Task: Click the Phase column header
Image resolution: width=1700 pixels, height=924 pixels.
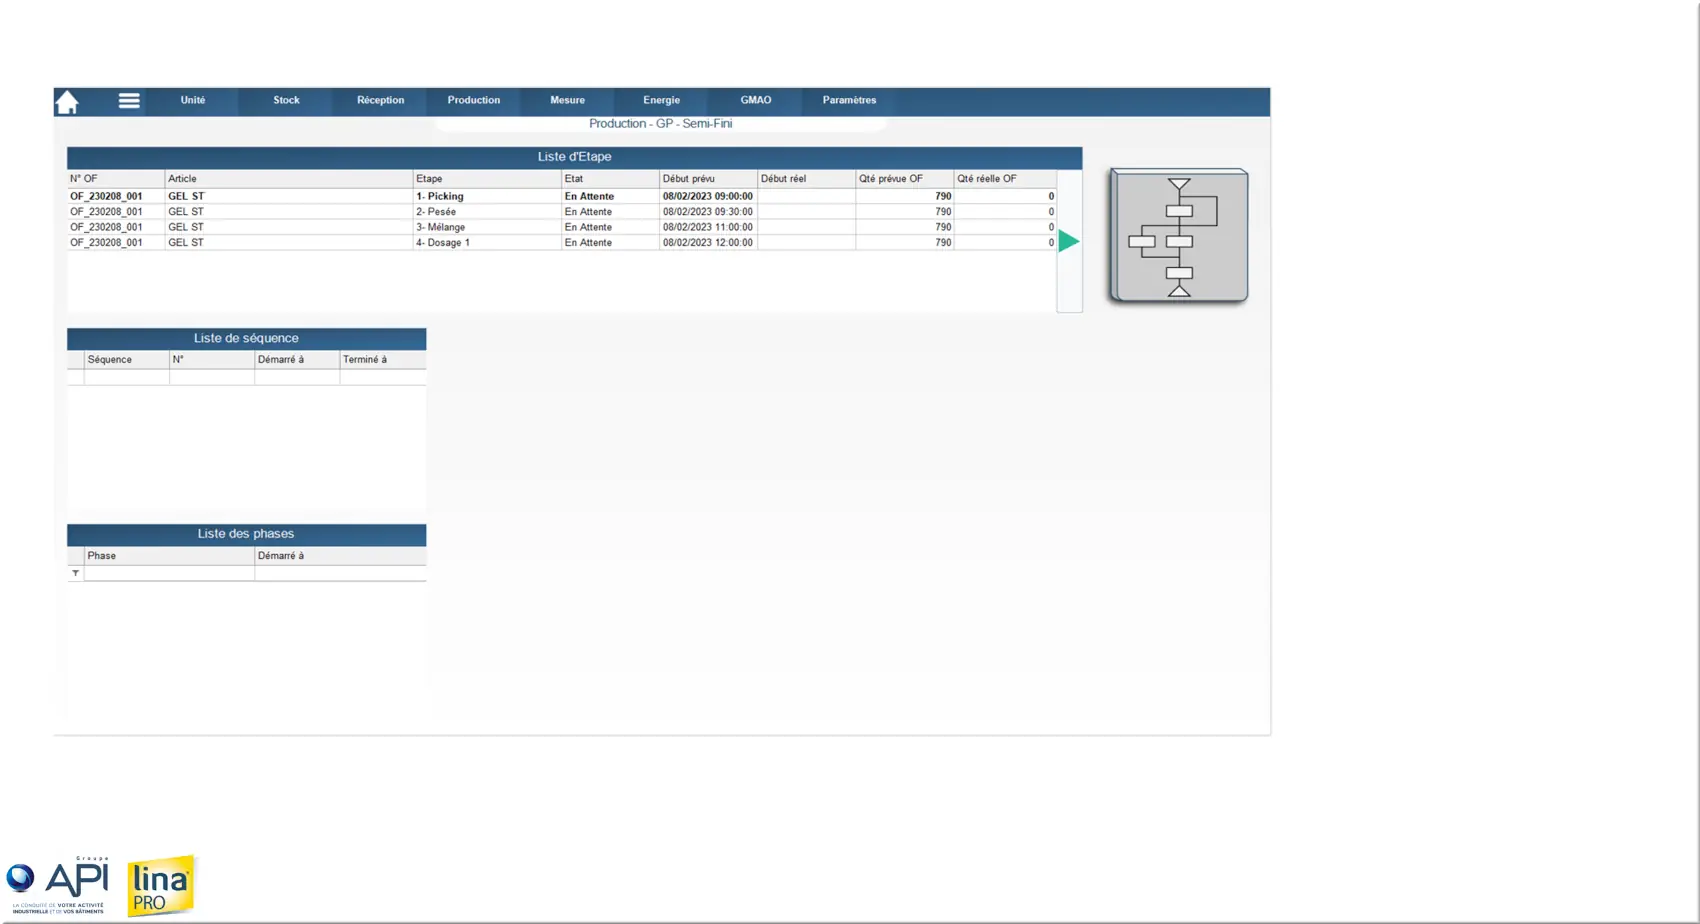Action: pos(169,556)
